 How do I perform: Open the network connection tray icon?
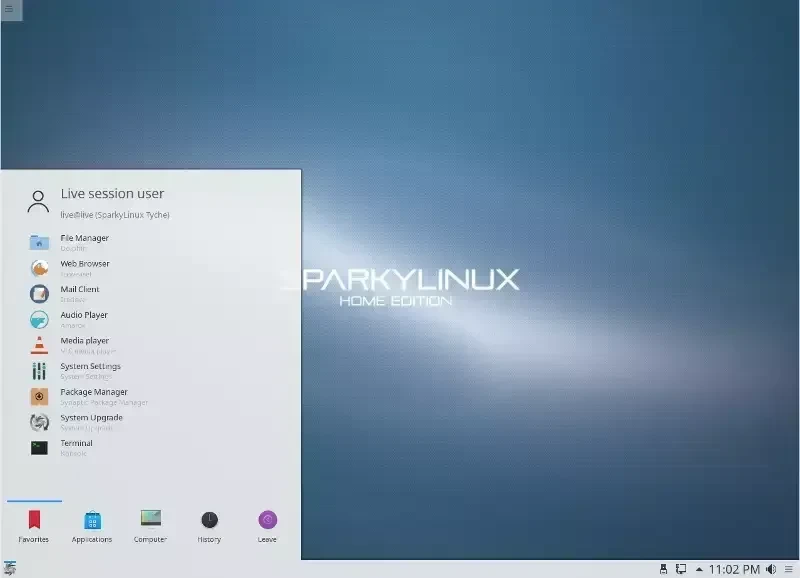(x=681, y=569)
